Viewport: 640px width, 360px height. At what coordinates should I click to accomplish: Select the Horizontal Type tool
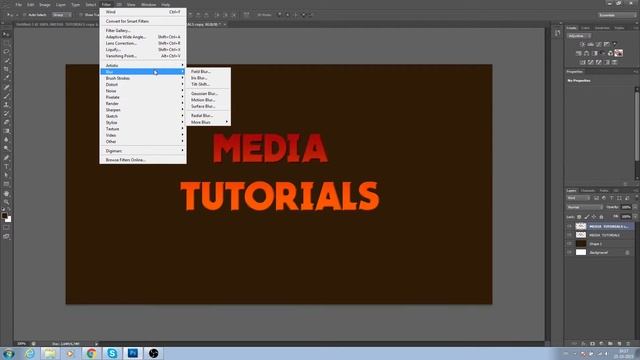pos(6,167)
